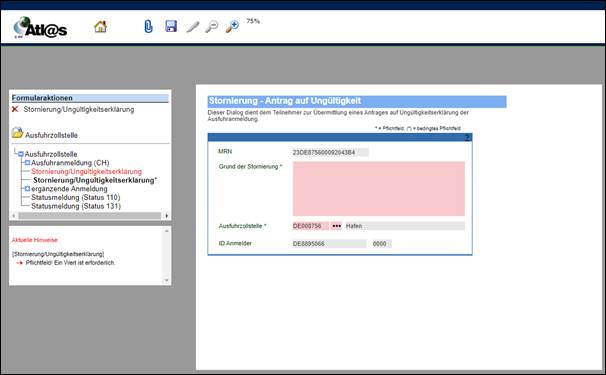
Task: Click the DE000756 Ausfuhrzollstelle code field
Action: point(311,226)
